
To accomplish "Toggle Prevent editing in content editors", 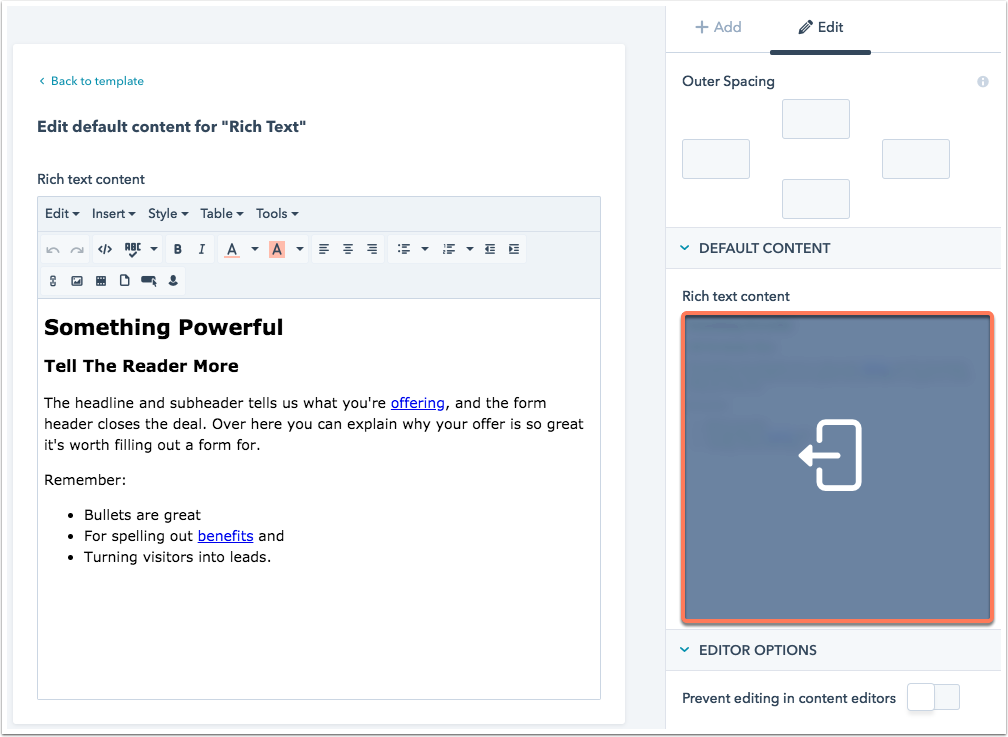I will [x=932, y=697].
